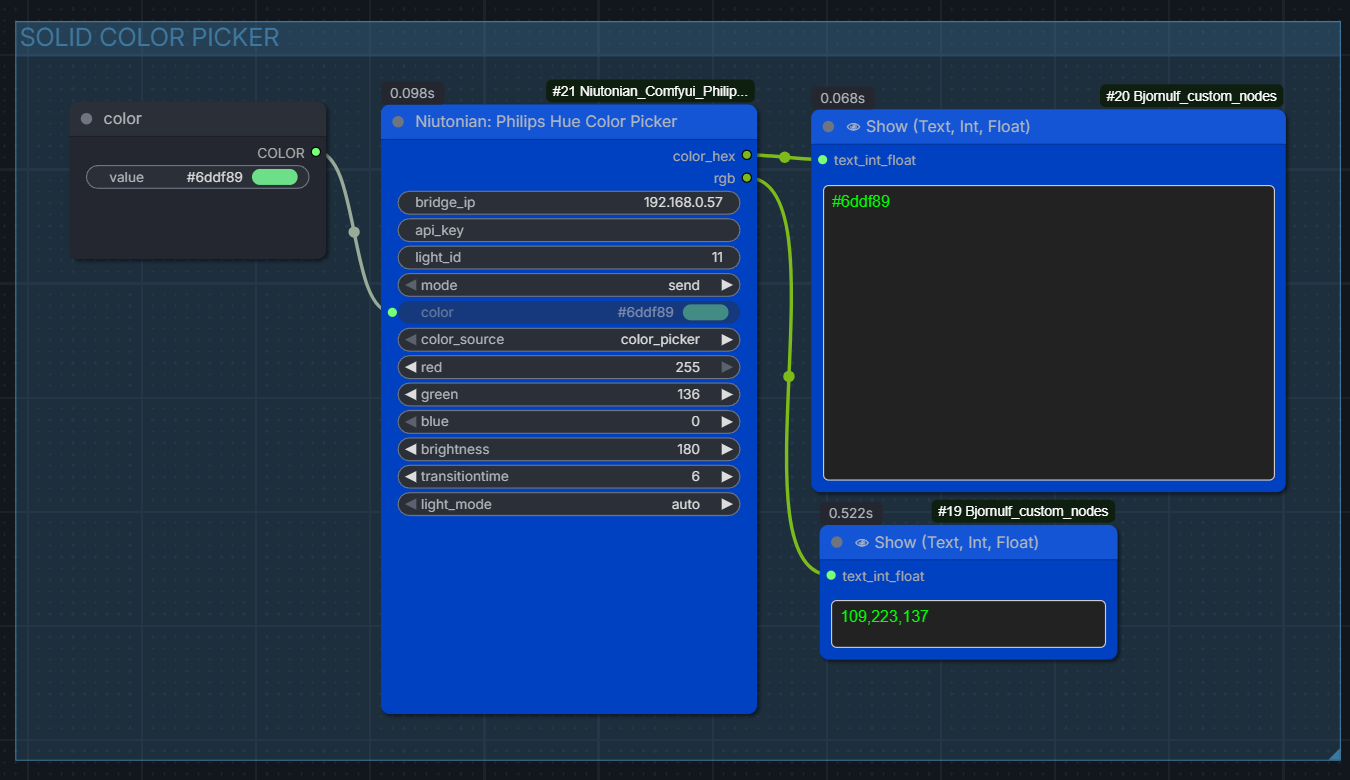Click the midpoint dot on the rgb link
The image size is (1350, 780).
click(x=789, y=376)
